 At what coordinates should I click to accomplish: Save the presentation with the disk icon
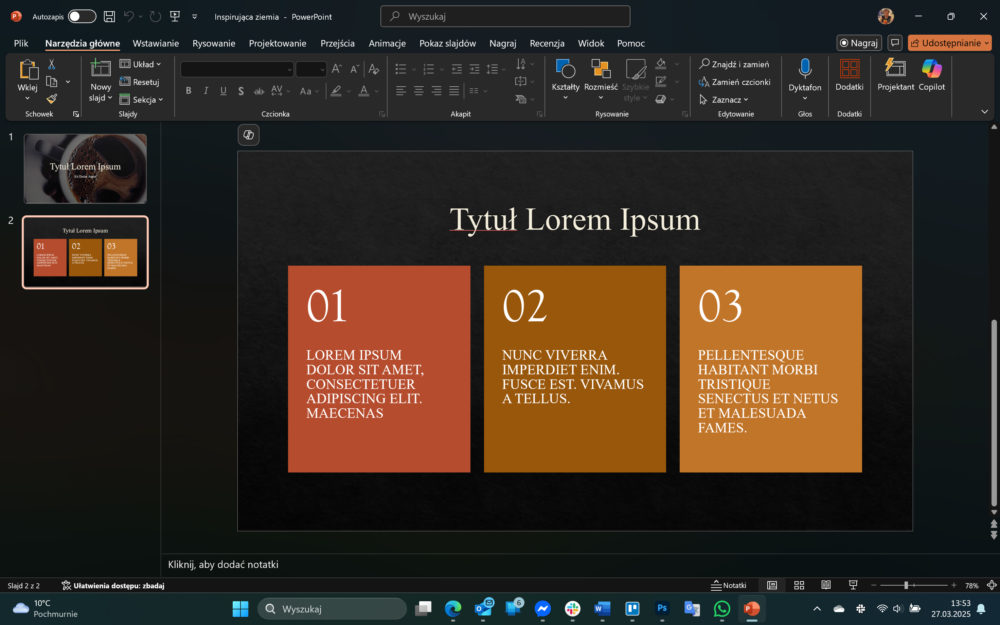(x=110, y=17)
